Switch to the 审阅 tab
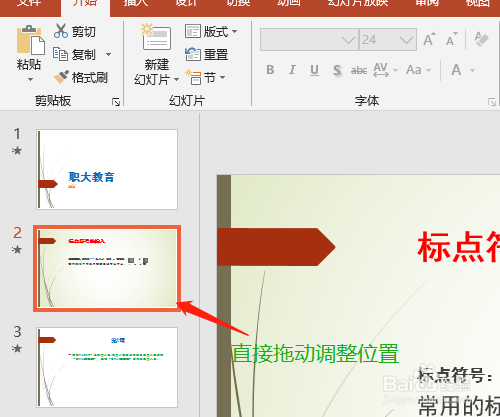 (x=427, y=3)
